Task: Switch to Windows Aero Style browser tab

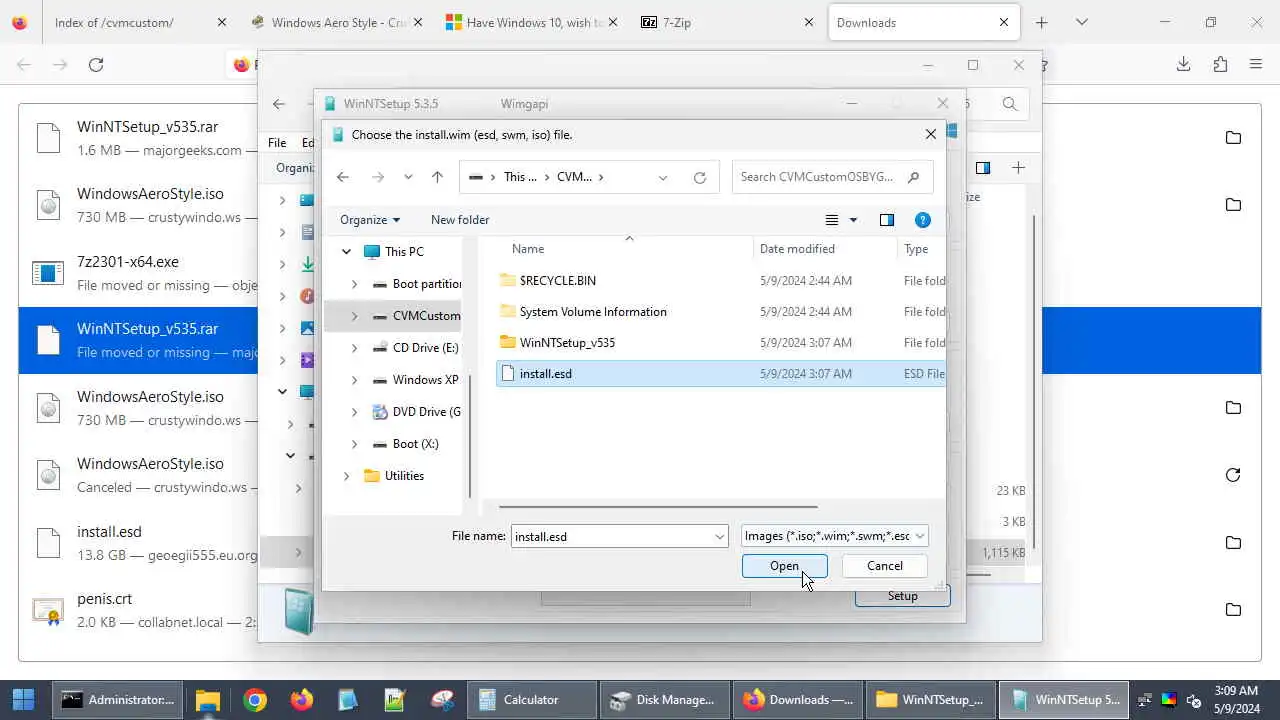Action: point(339,22)
